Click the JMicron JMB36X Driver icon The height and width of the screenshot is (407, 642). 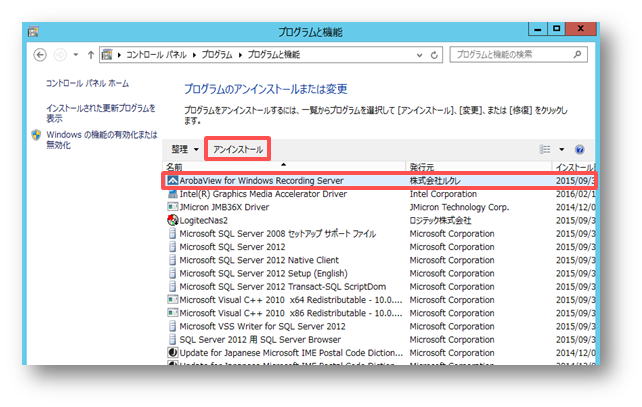(172, 207)
